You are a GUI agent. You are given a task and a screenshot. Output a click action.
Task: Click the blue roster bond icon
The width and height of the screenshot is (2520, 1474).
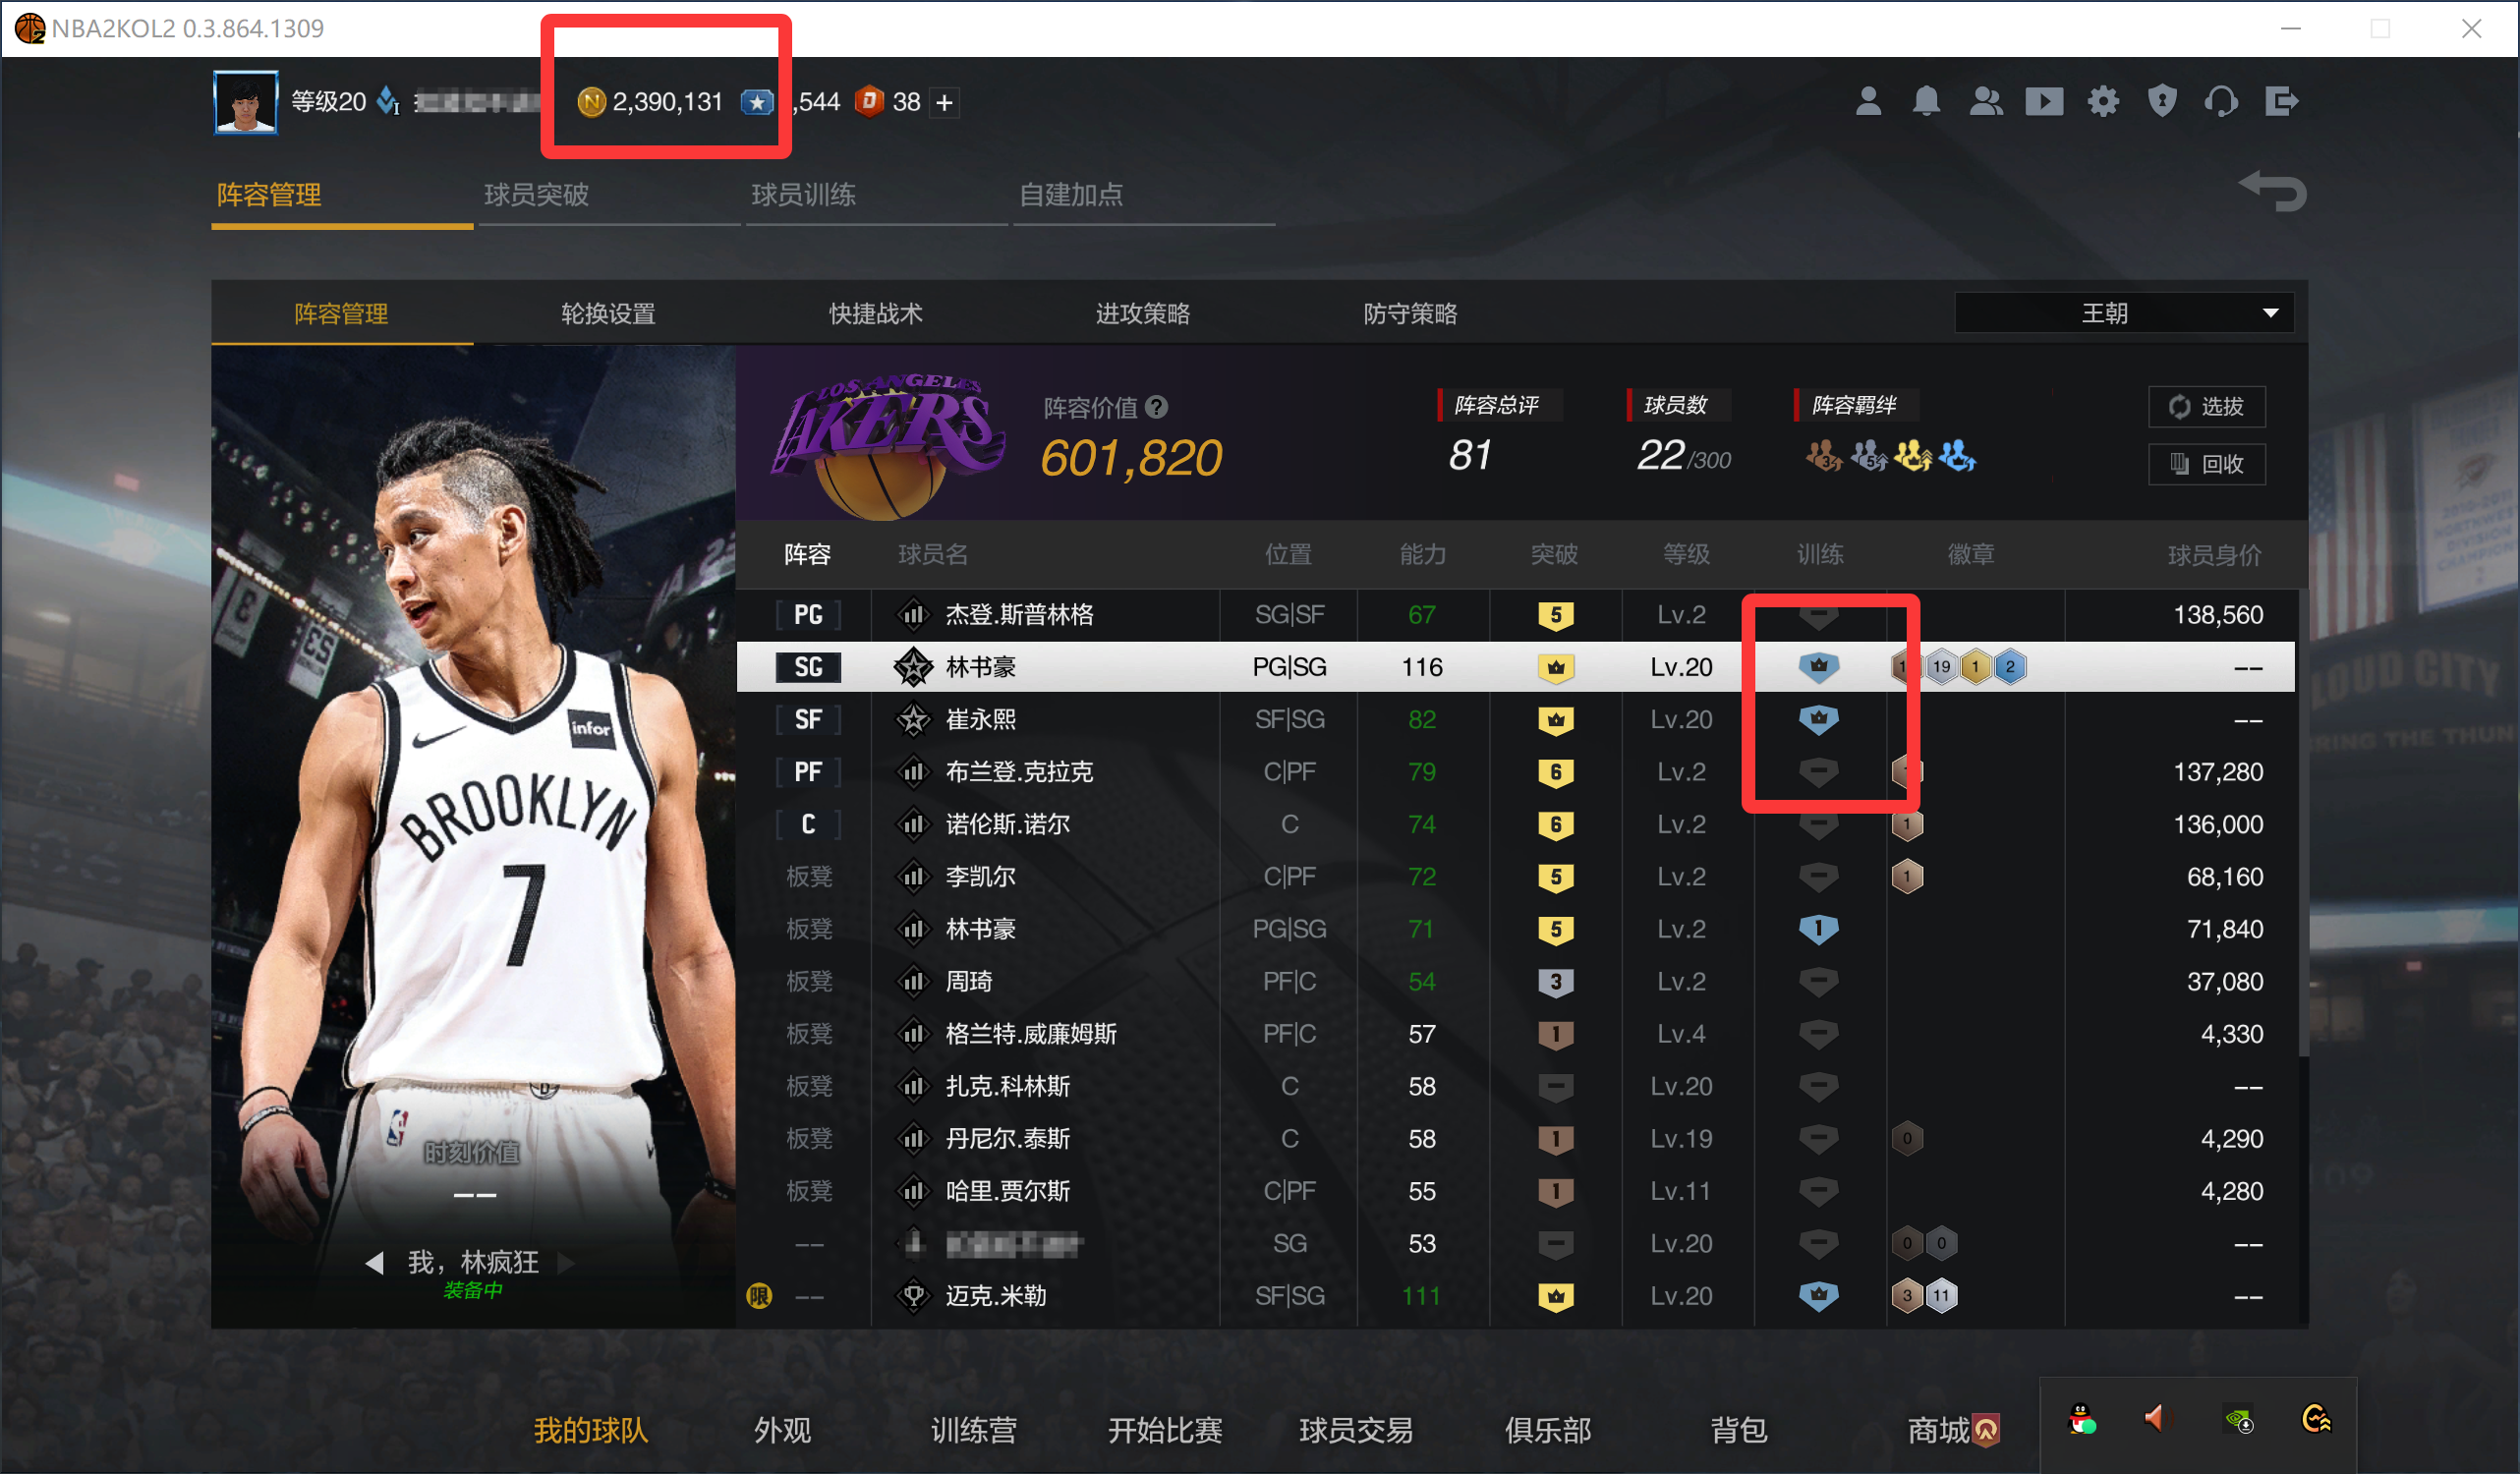pyautogui.click(x=1956, y=456)
